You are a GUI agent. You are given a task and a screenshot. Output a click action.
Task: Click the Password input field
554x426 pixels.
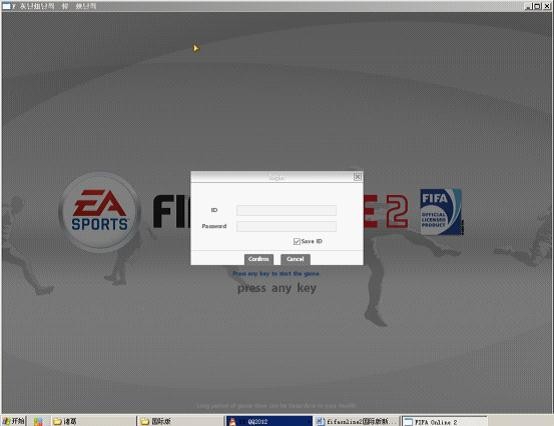tap(286, 226)
